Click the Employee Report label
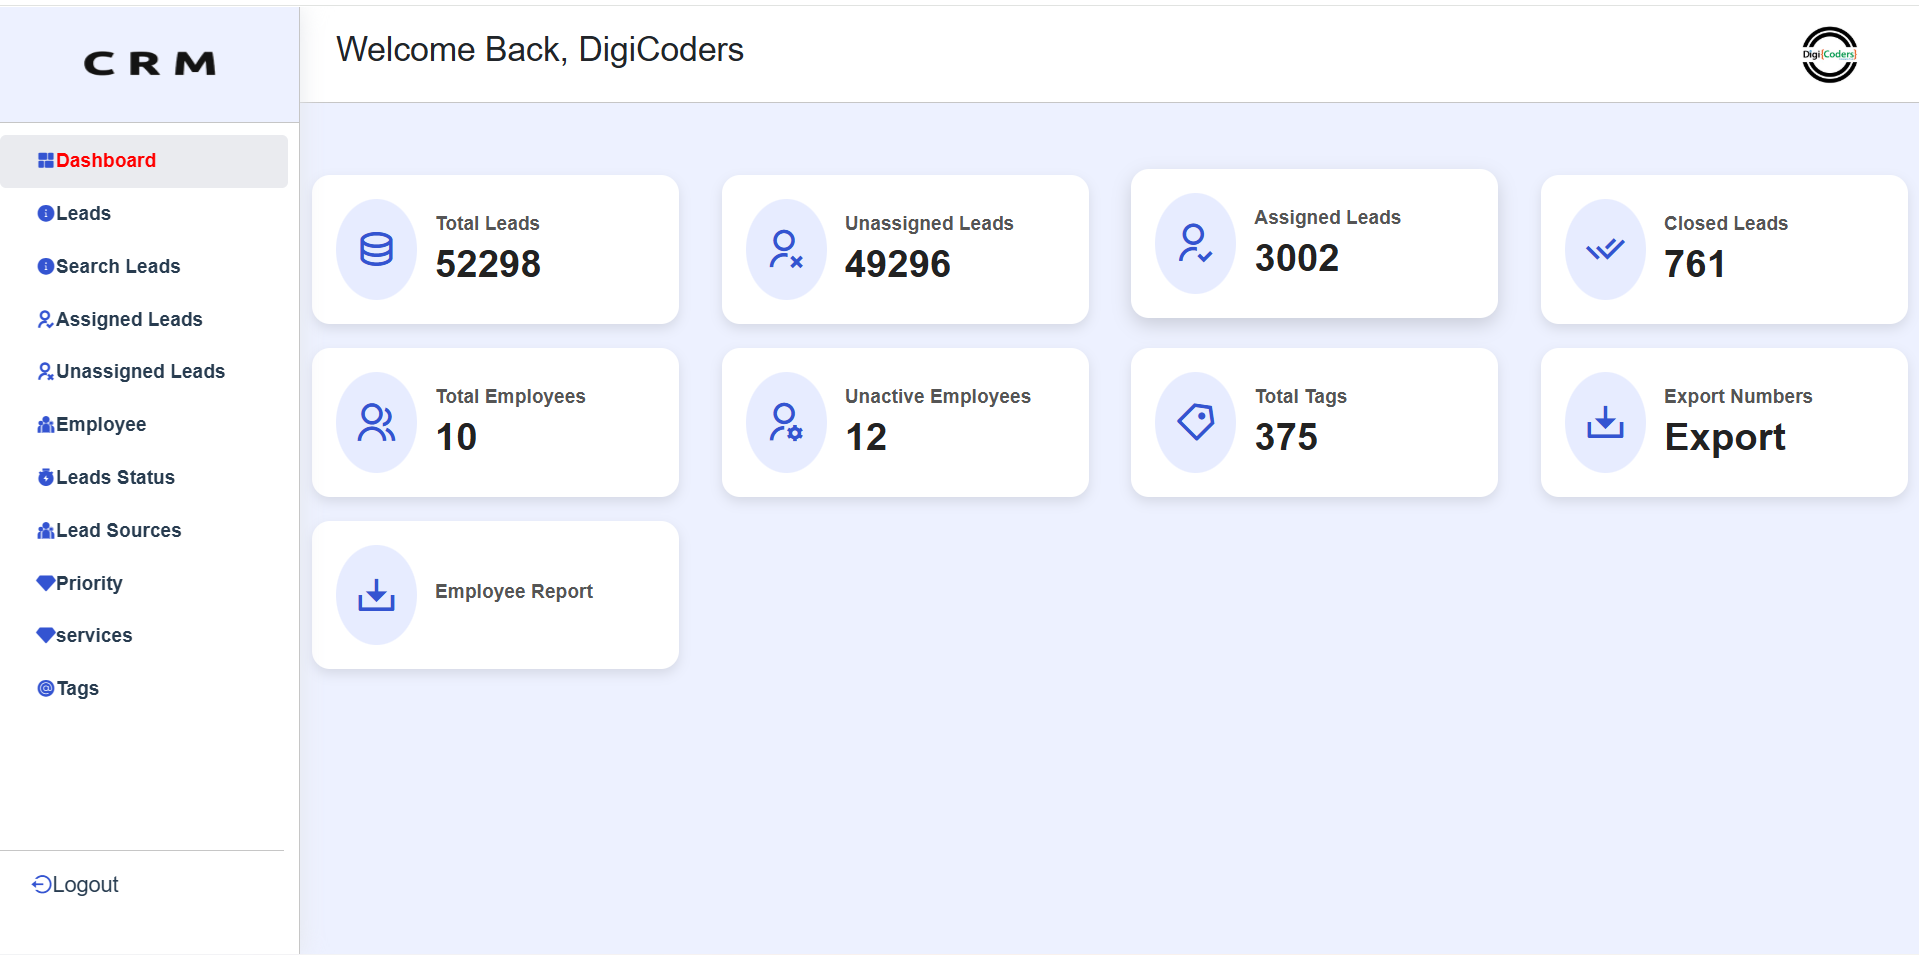 pos(514,591)
